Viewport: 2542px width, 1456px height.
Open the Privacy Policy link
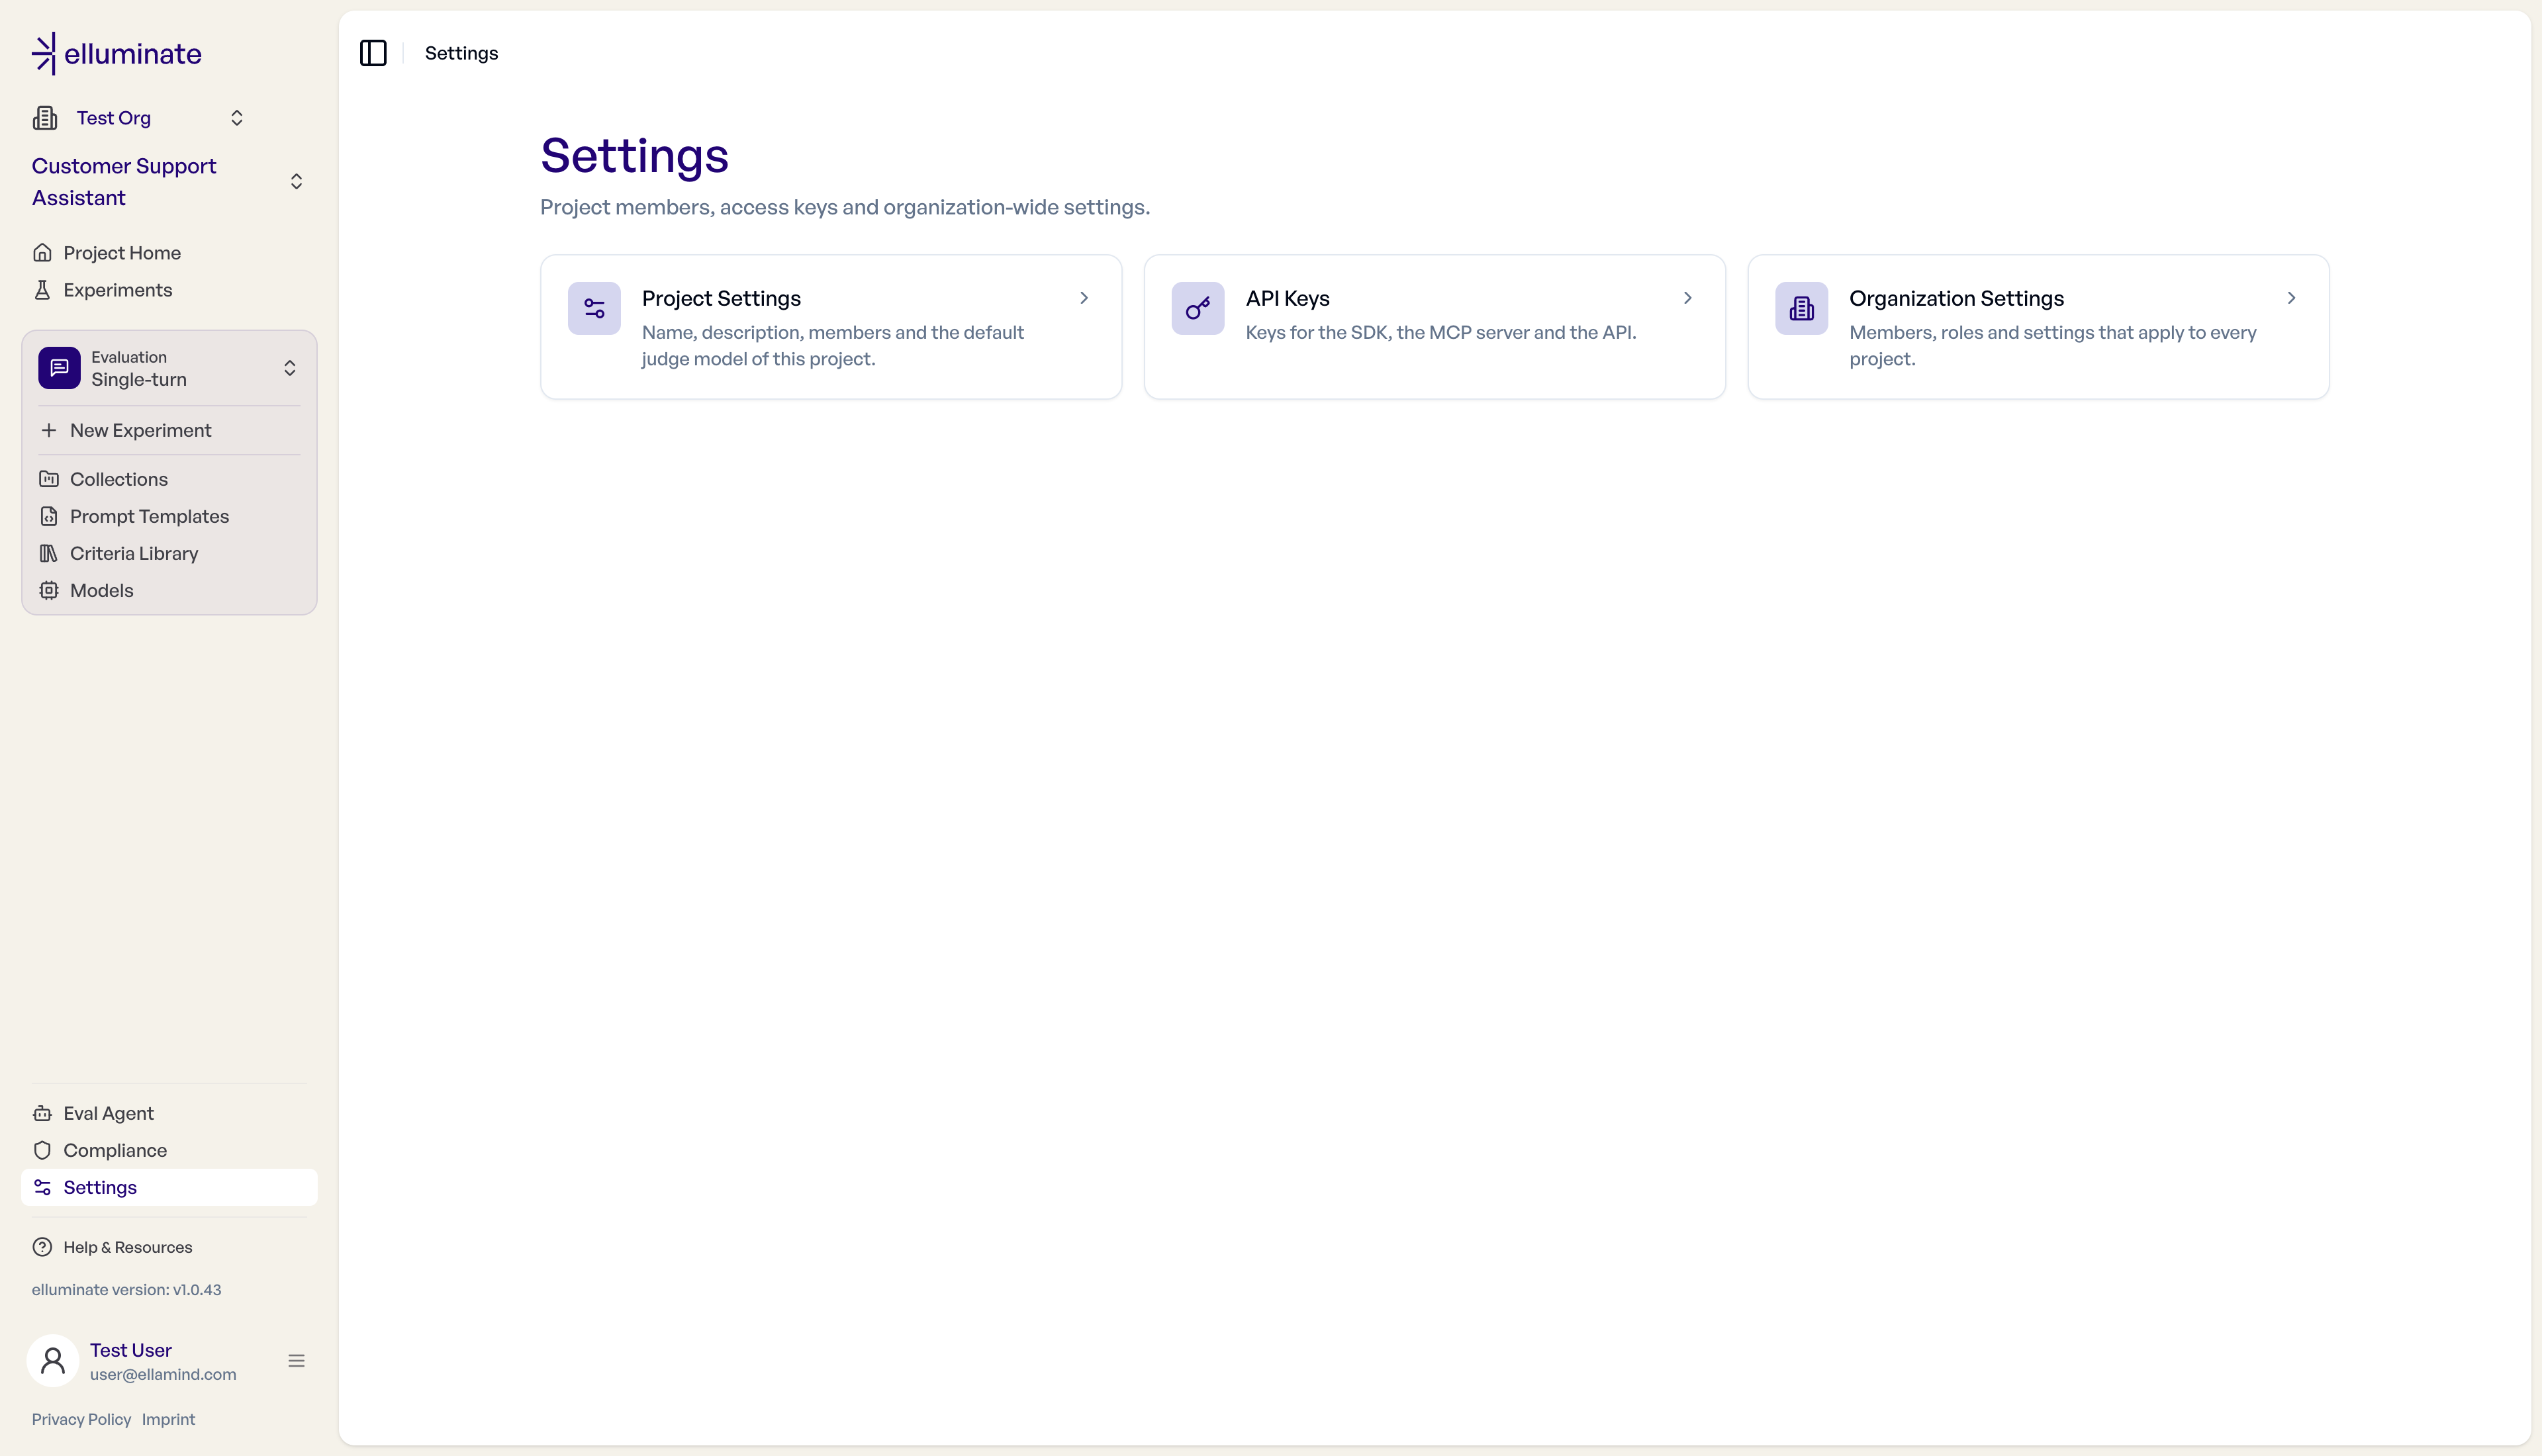(x=81, y=1419)
